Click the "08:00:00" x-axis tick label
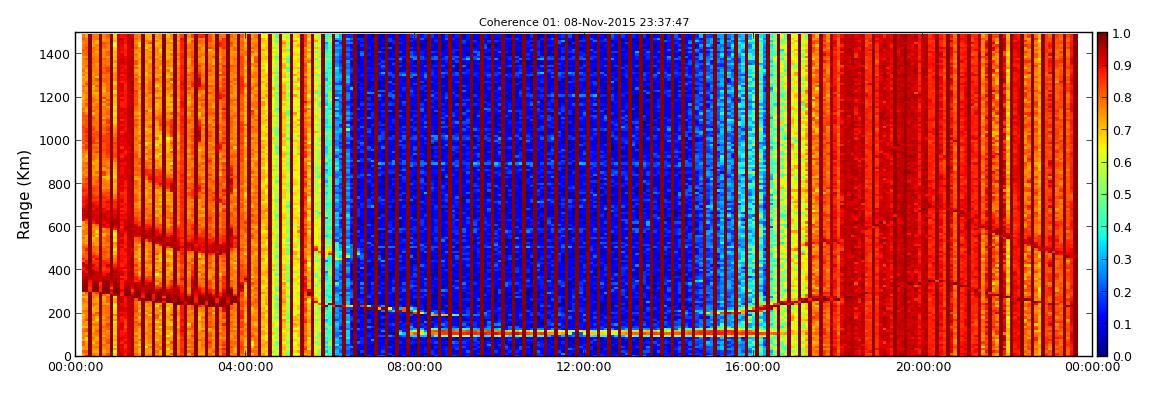1150x407 pixels. coord(415,367)
